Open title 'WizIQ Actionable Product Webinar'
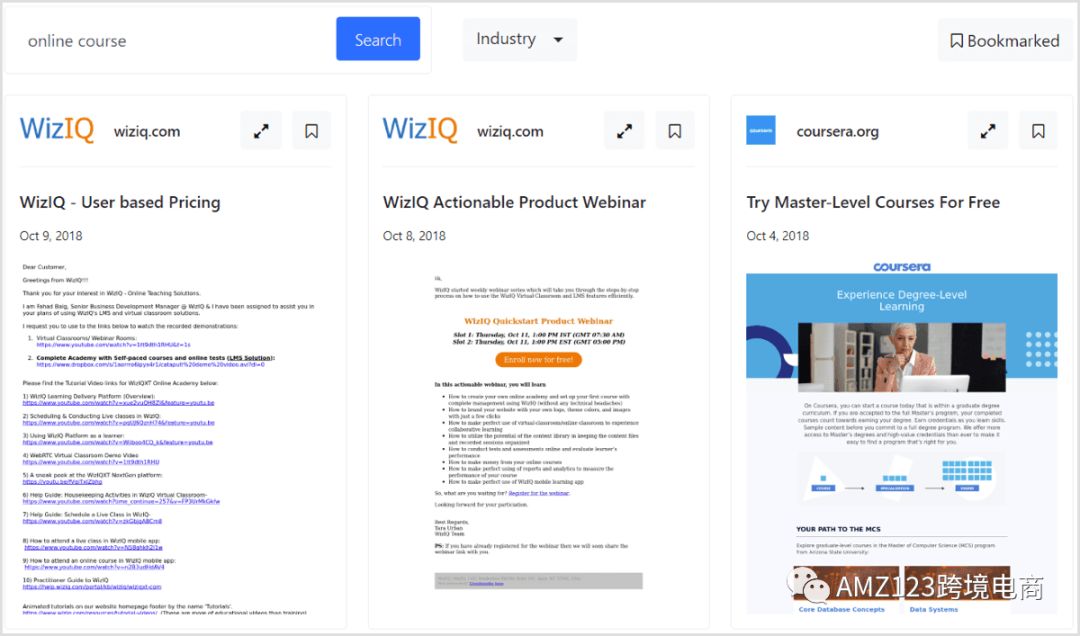1080x636 pixels. pos(515,202)
